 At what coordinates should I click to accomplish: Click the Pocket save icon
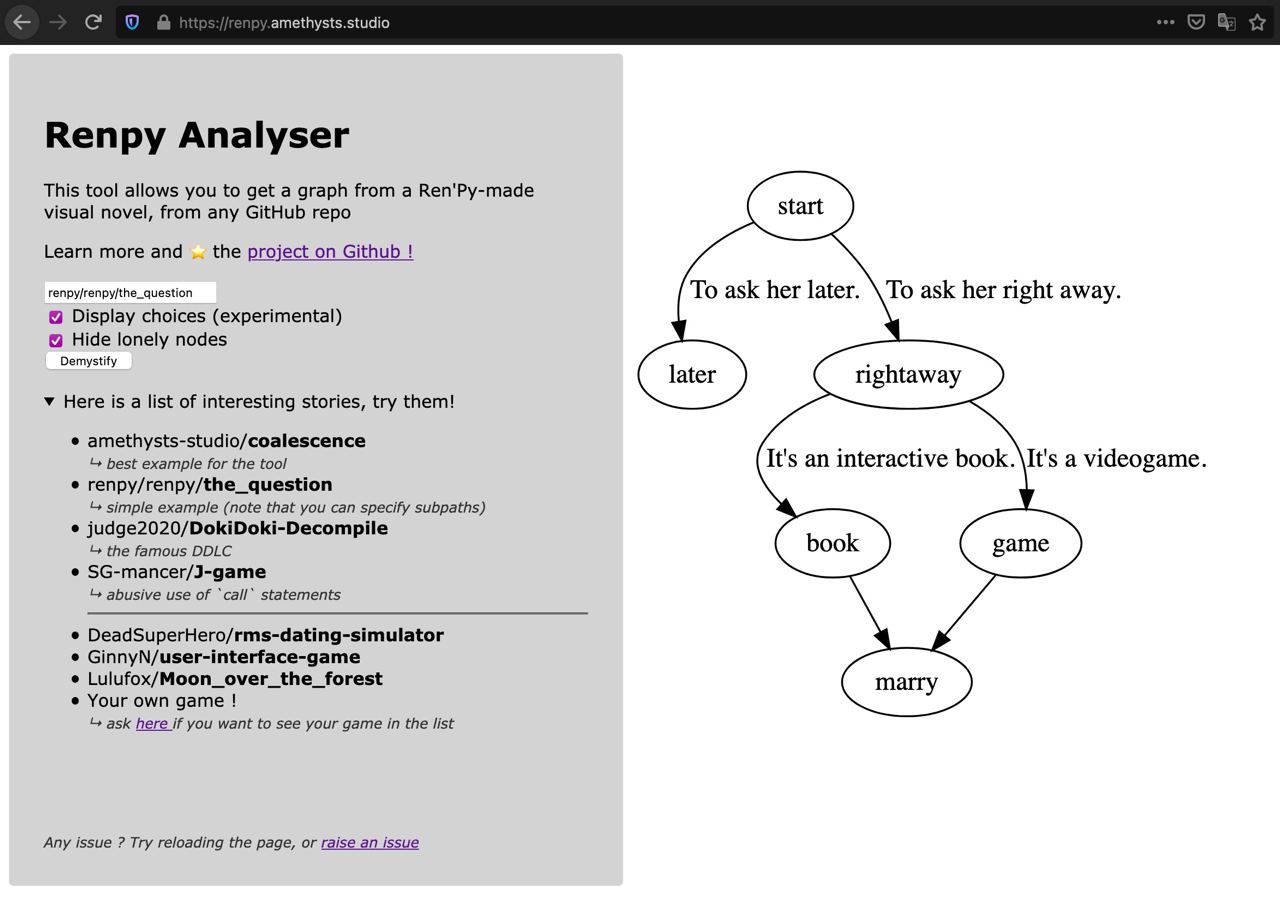(x=1196, y=22)
